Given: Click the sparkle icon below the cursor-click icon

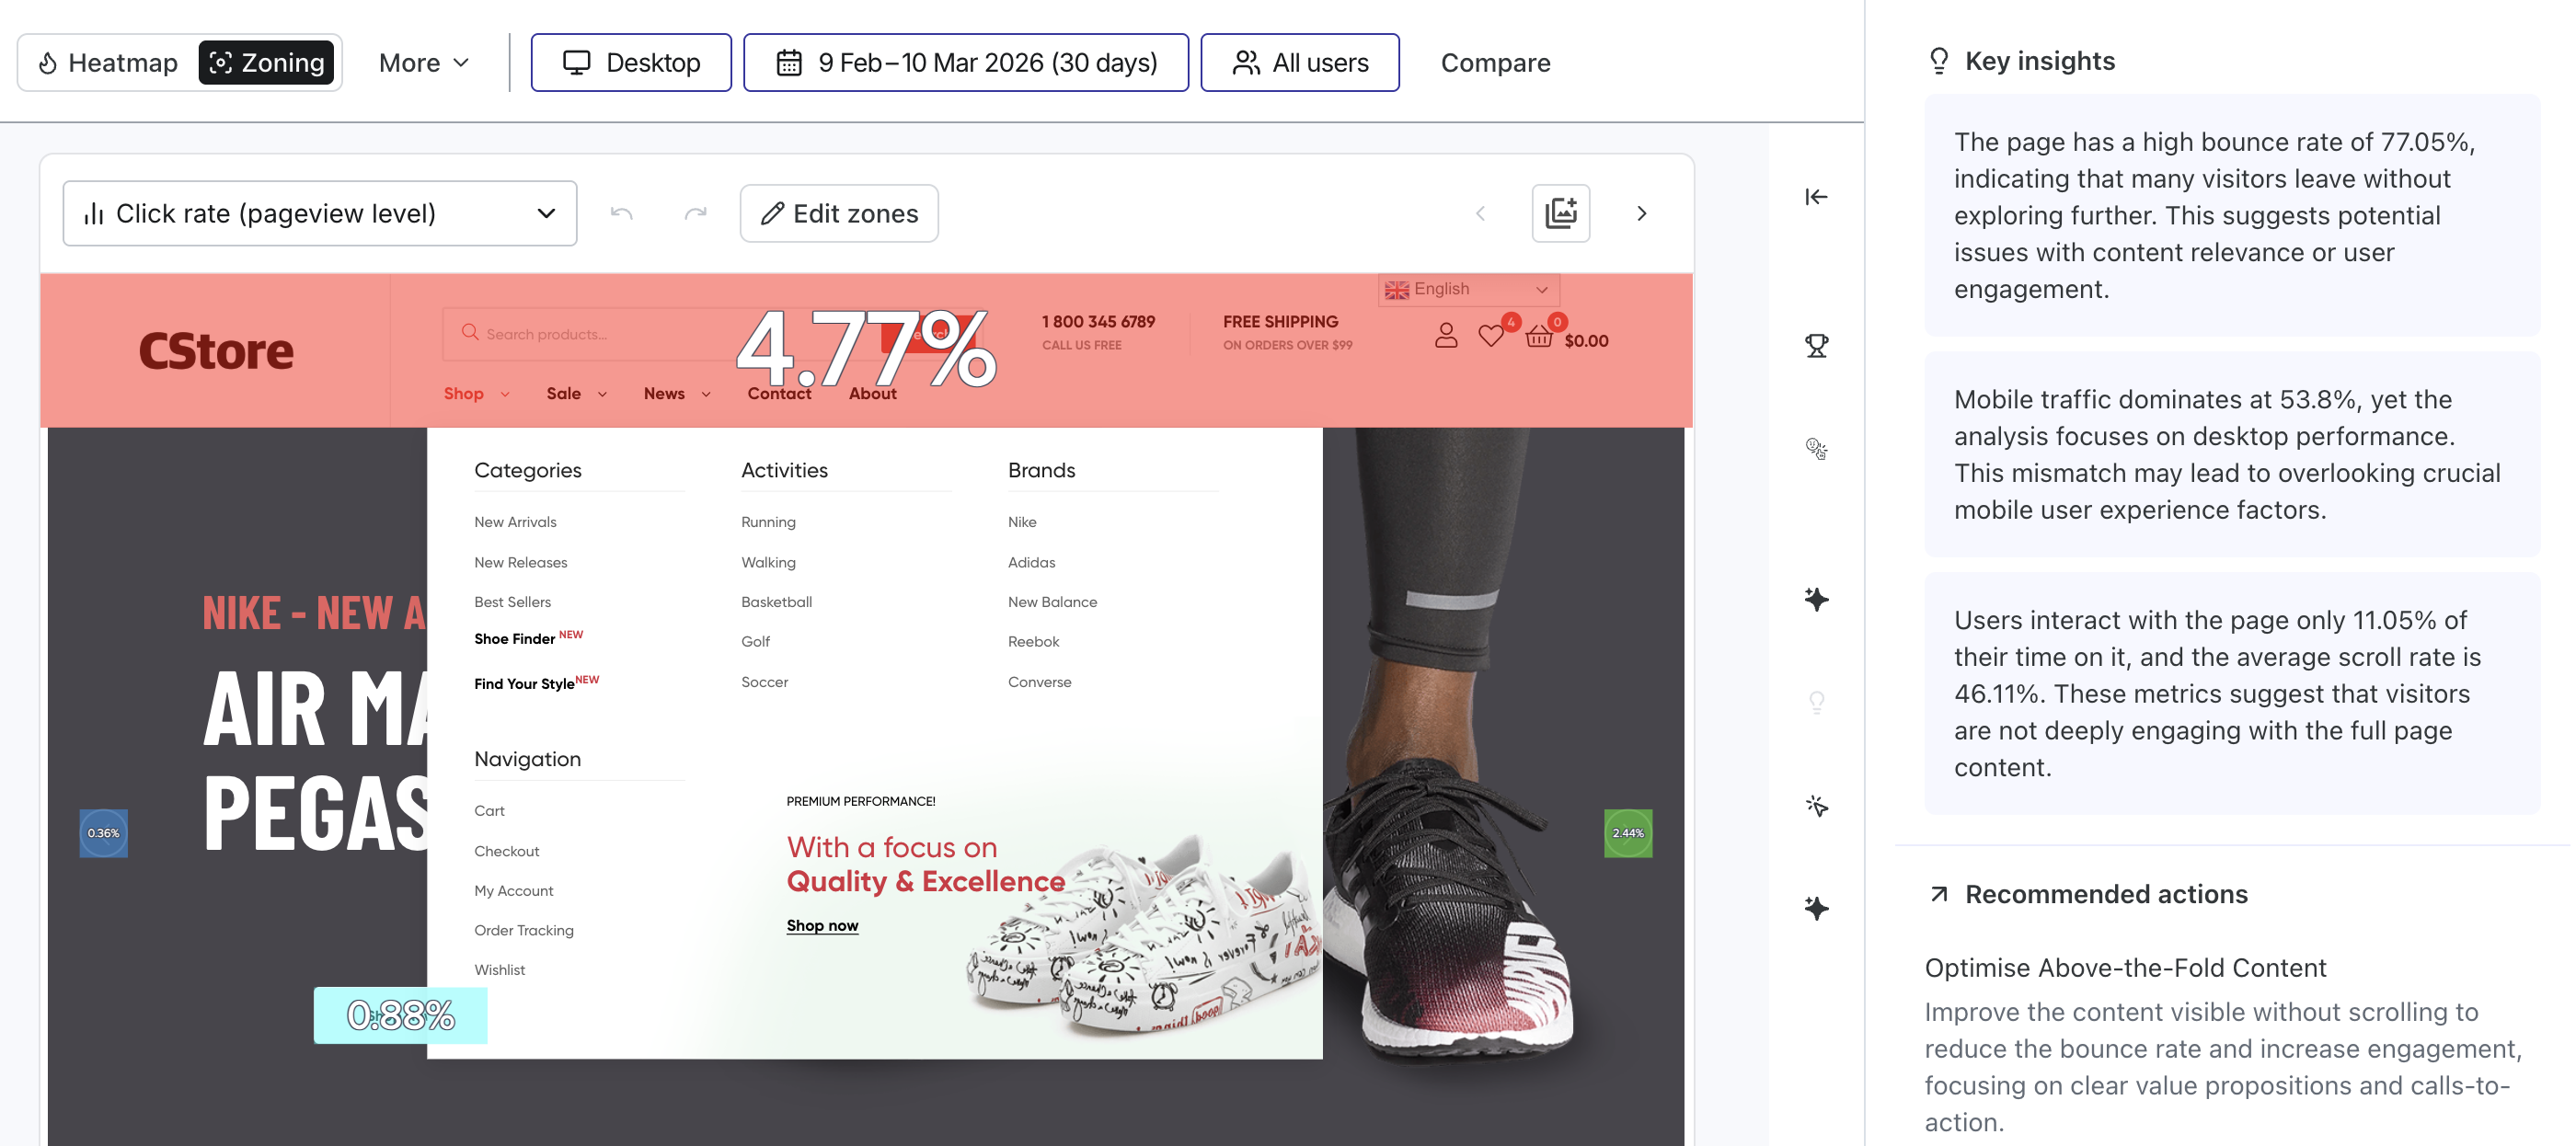Looking at the screenshot, I should (1816, 908).
